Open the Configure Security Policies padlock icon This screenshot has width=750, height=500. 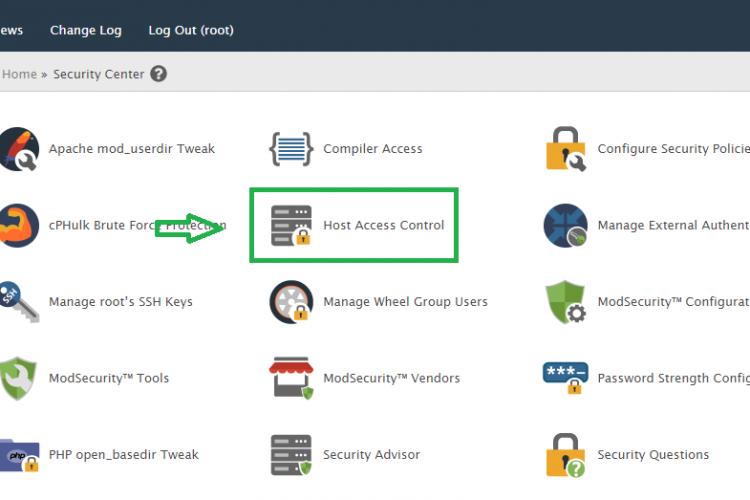(x=565, y=149)
